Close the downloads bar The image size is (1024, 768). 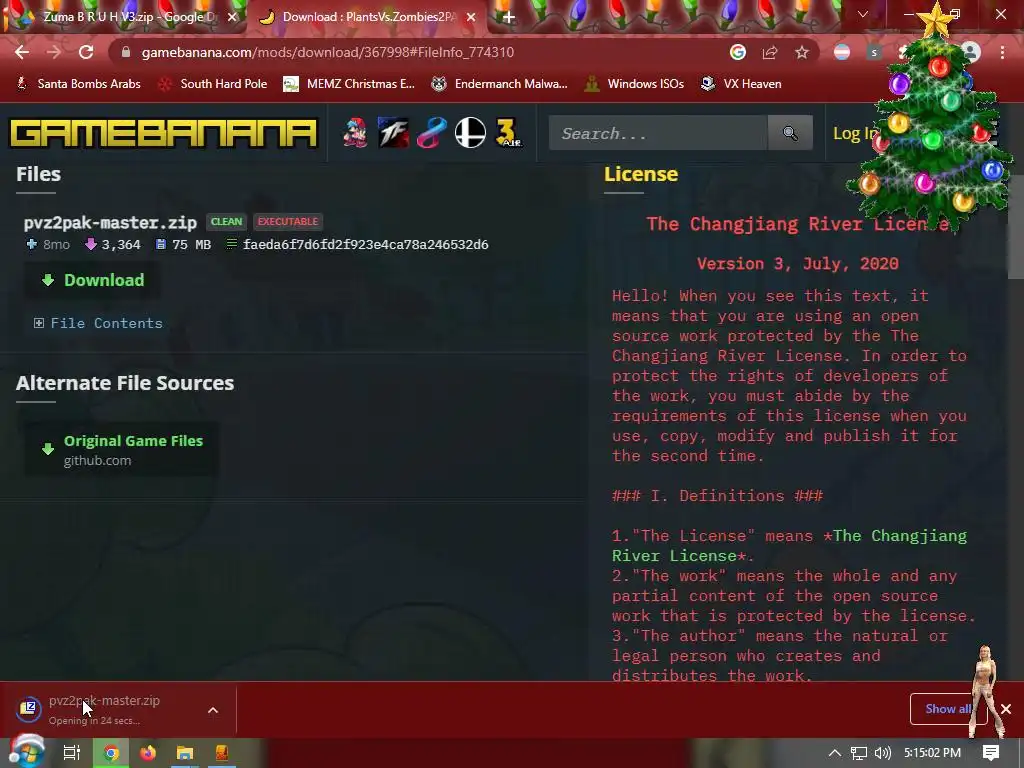tap(1006, 709)
